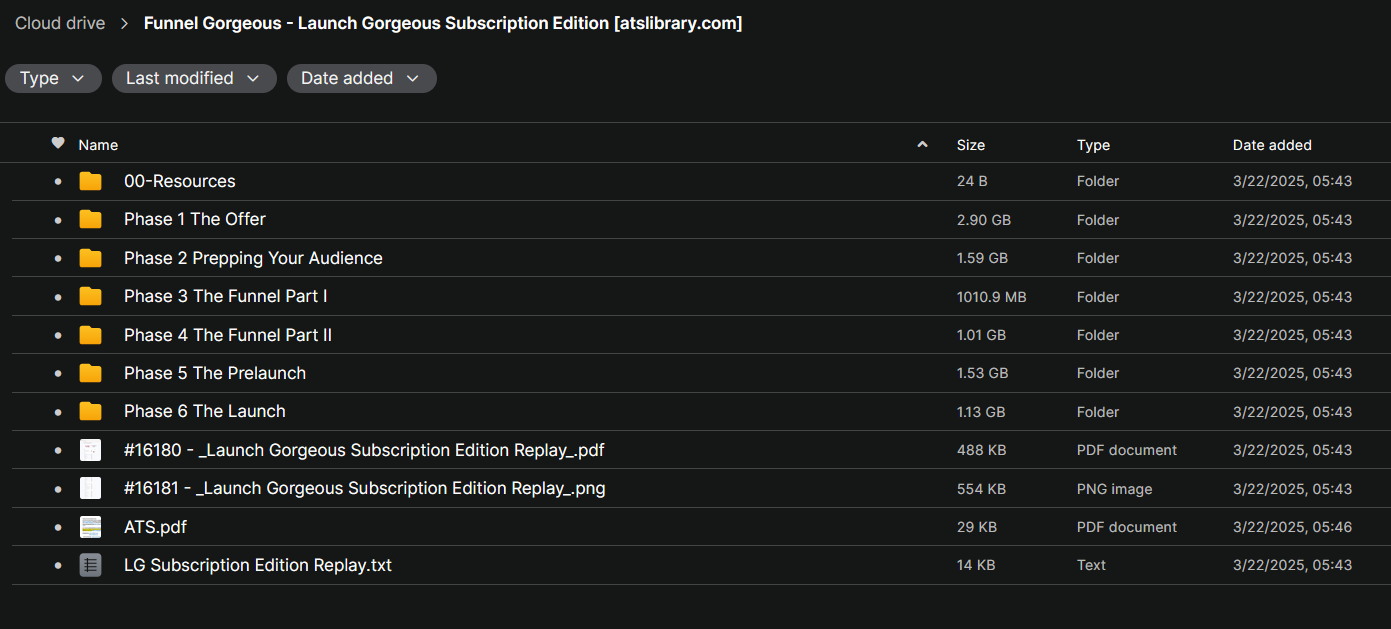Viewport: 1391px width, 629px height.
Task: Go to Cloud drive in breadcrumb
Action: coord(60,23)
